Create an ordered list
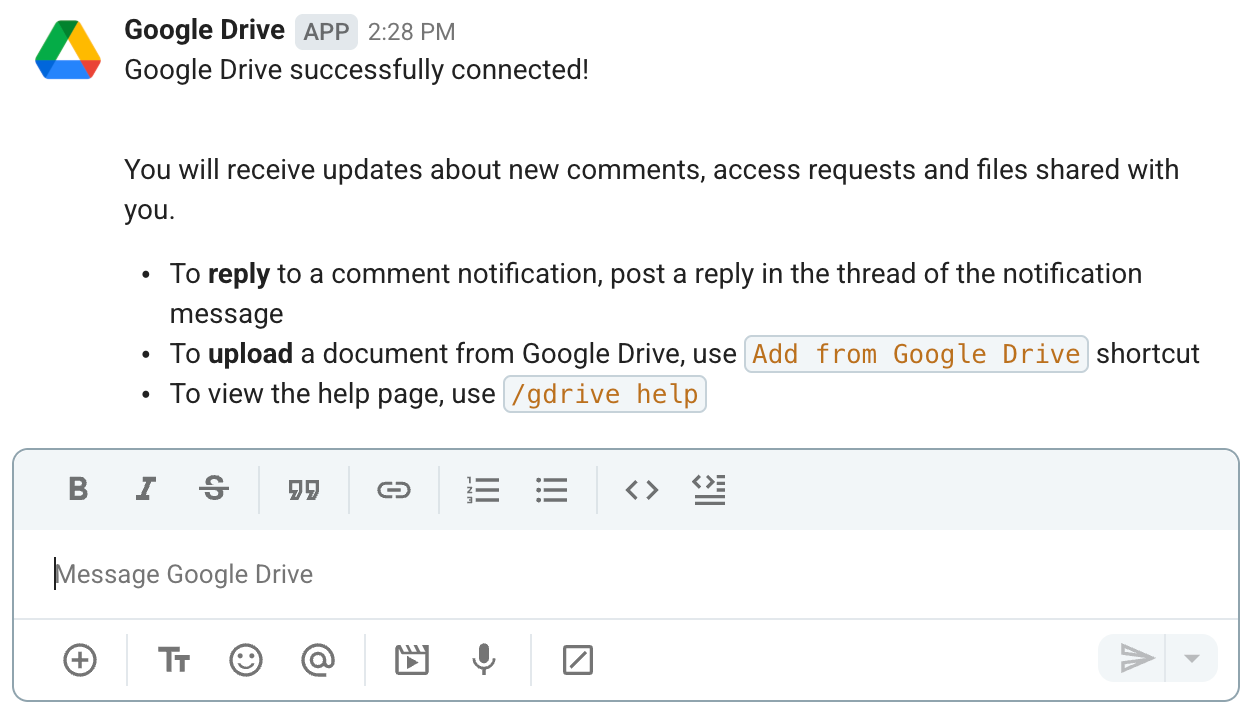Screen dimensions: 1254x714 coord(483,489)
